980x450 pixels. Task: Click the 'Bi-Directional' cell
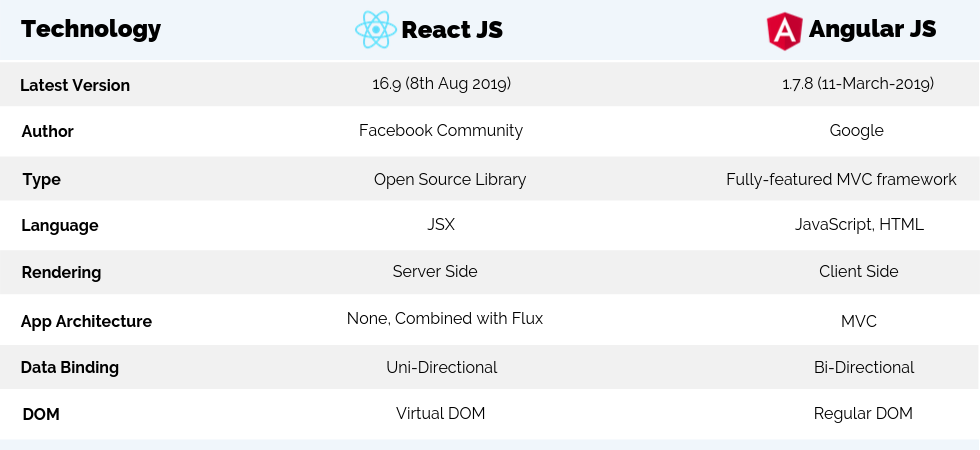pyautogui.click(x=864, y=368)
